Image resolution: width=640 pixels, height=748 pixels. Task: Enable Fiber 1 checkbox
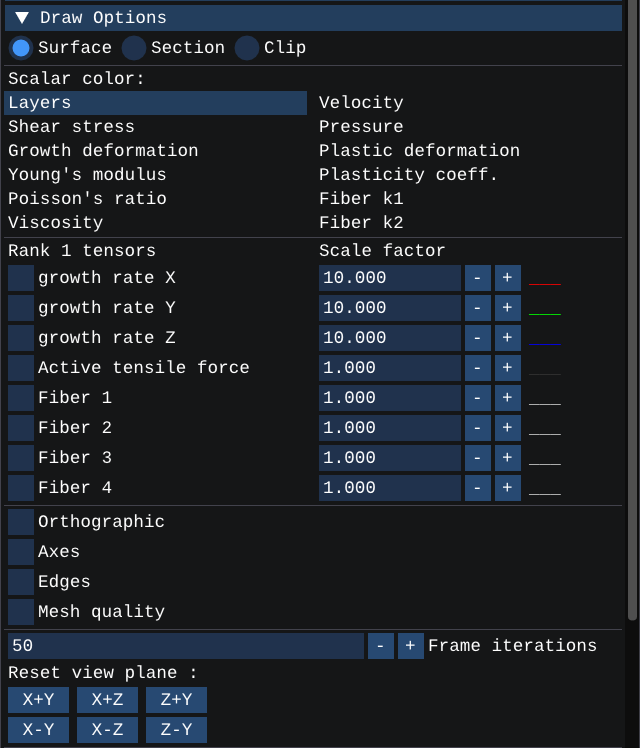tap(21, 398)
